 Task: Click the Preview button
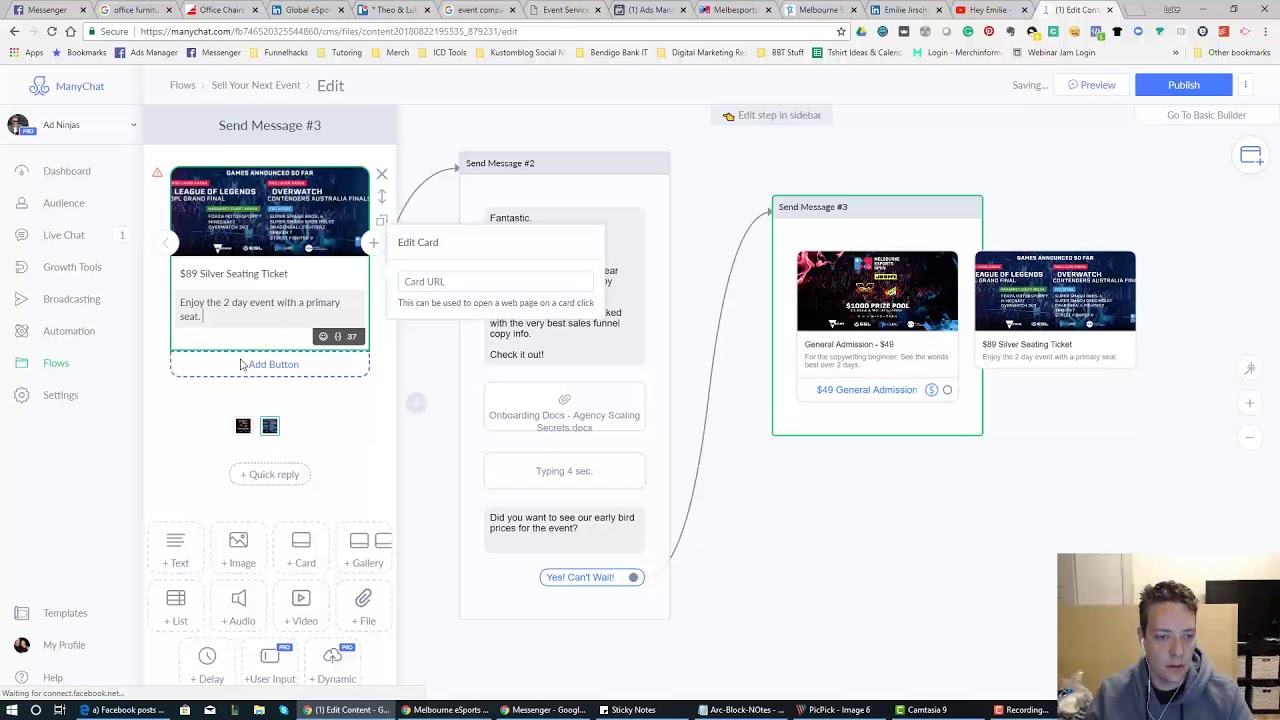coord(1091,85)
